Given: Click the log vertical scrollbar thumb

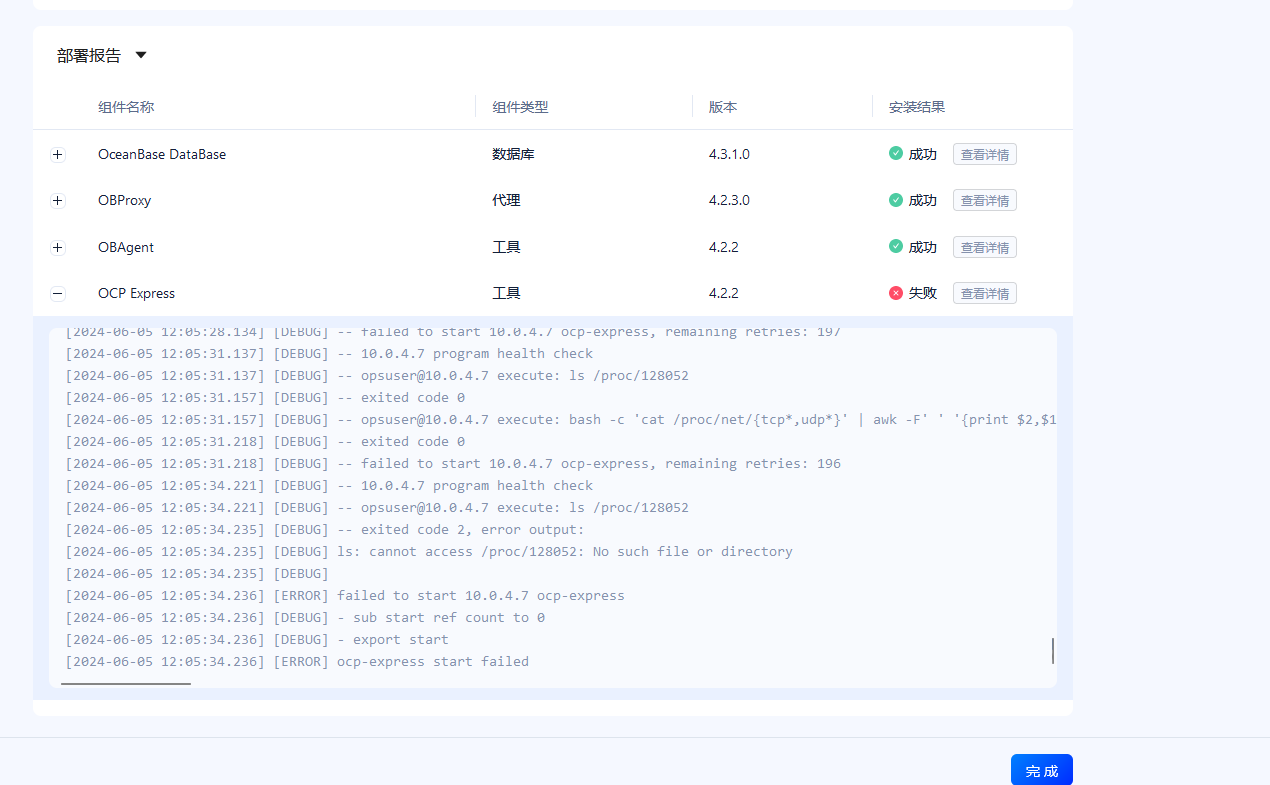Looking at the screenshot, I should pos(1052,651).
